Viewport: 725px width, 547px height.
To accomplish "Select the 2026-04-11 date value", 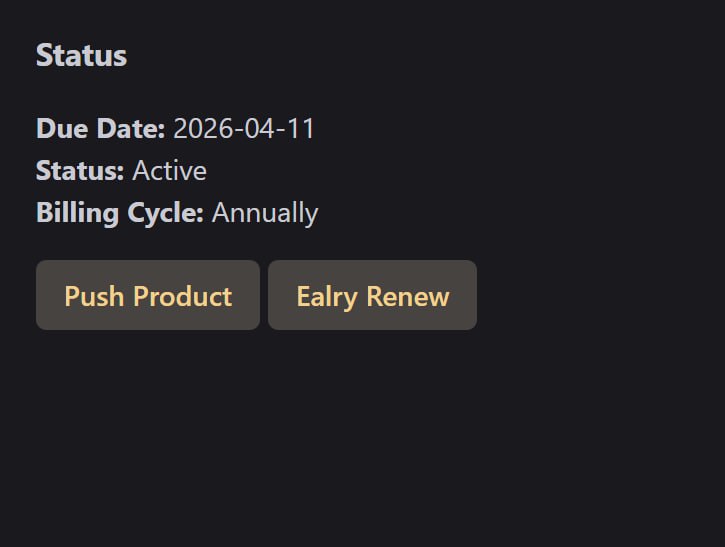I will tap(244, 129).
